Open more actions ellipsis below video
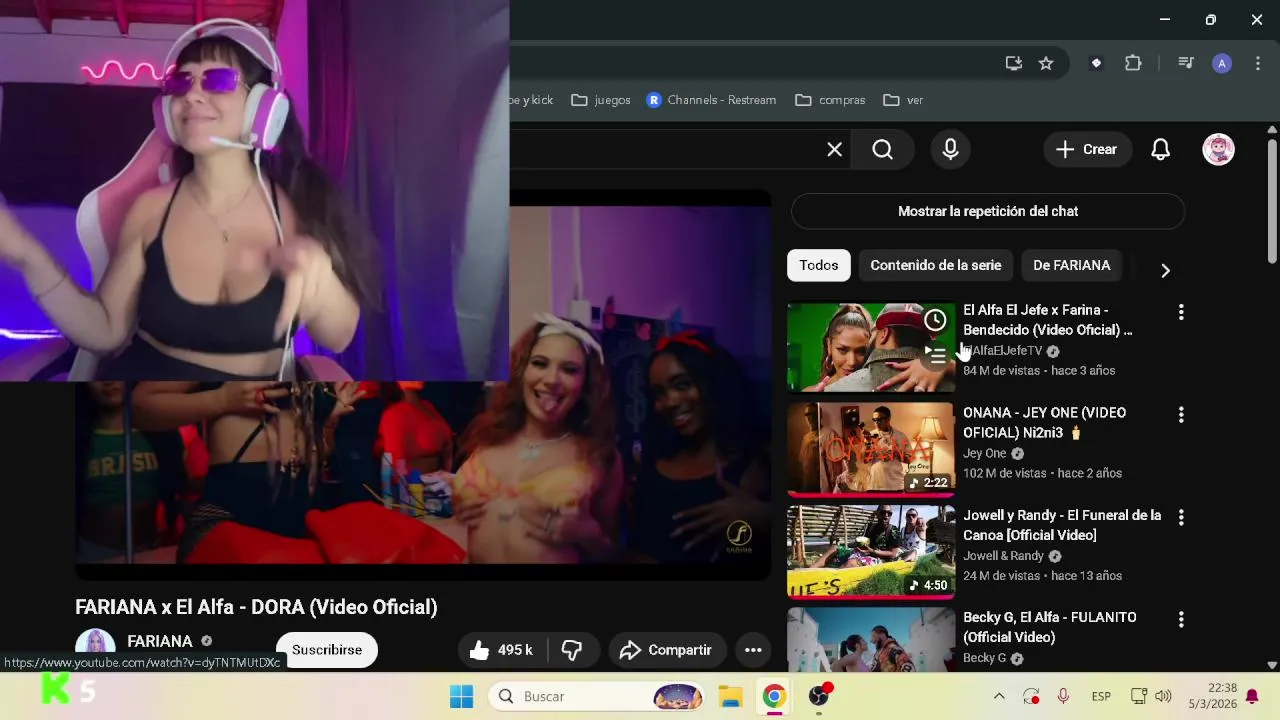The height and width of the screenshot is (720, 1280). pyautogui.click(x=753, y=650)
